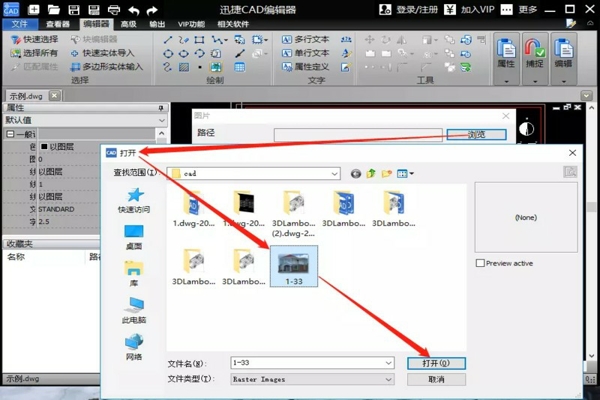Click the 文件名 input field

tap(308, 363)
